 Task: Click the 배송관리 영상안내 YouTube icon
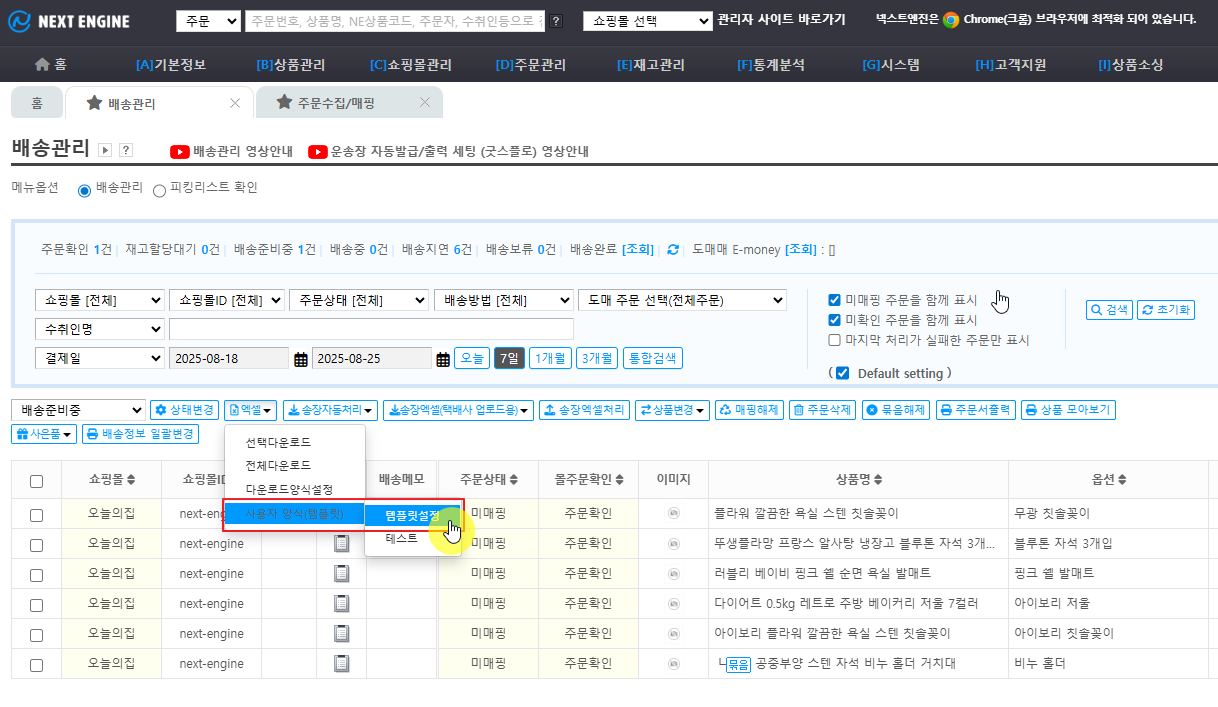[180, 152]
